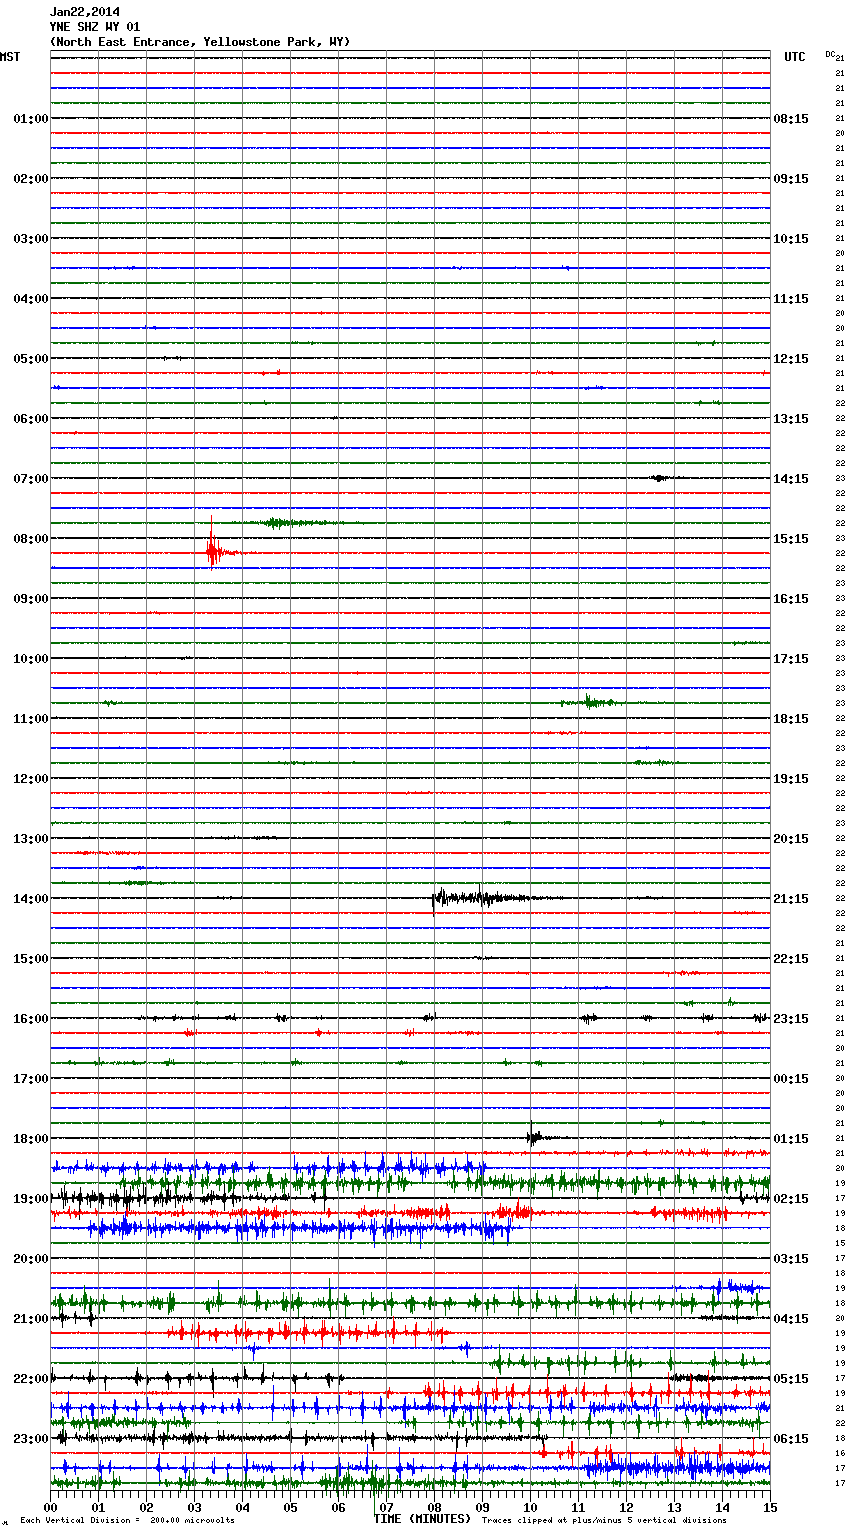Select the '05:00' MST time label

pyautogui.click(x=31, y=359)
